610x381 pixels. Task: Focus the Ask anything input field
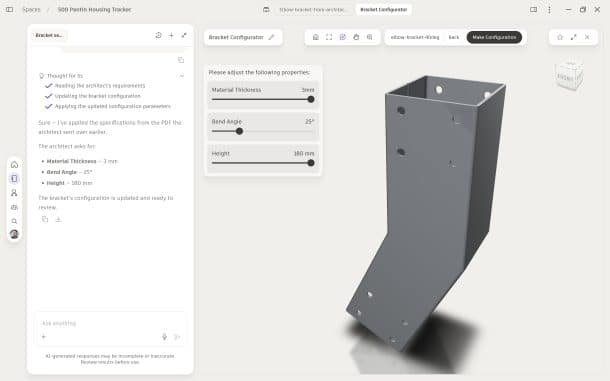[111, 323]
